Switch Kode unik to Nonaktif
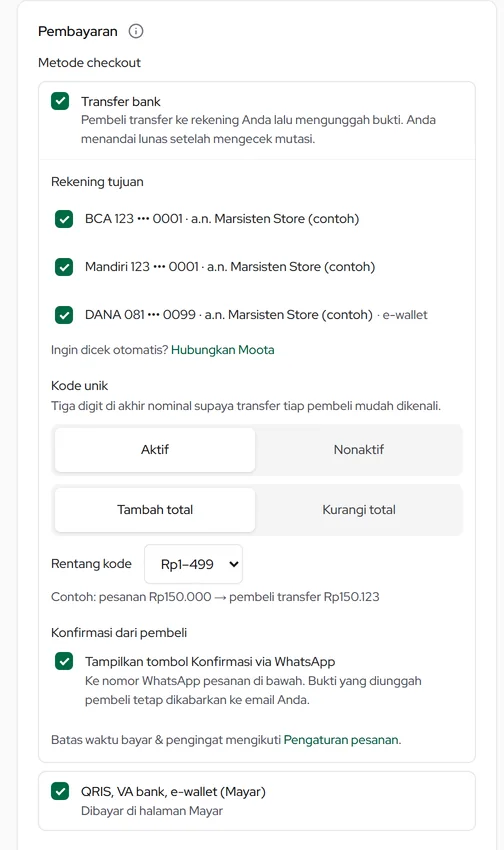Viewport: 504px width, 850px height. click(x=359, y=449)
